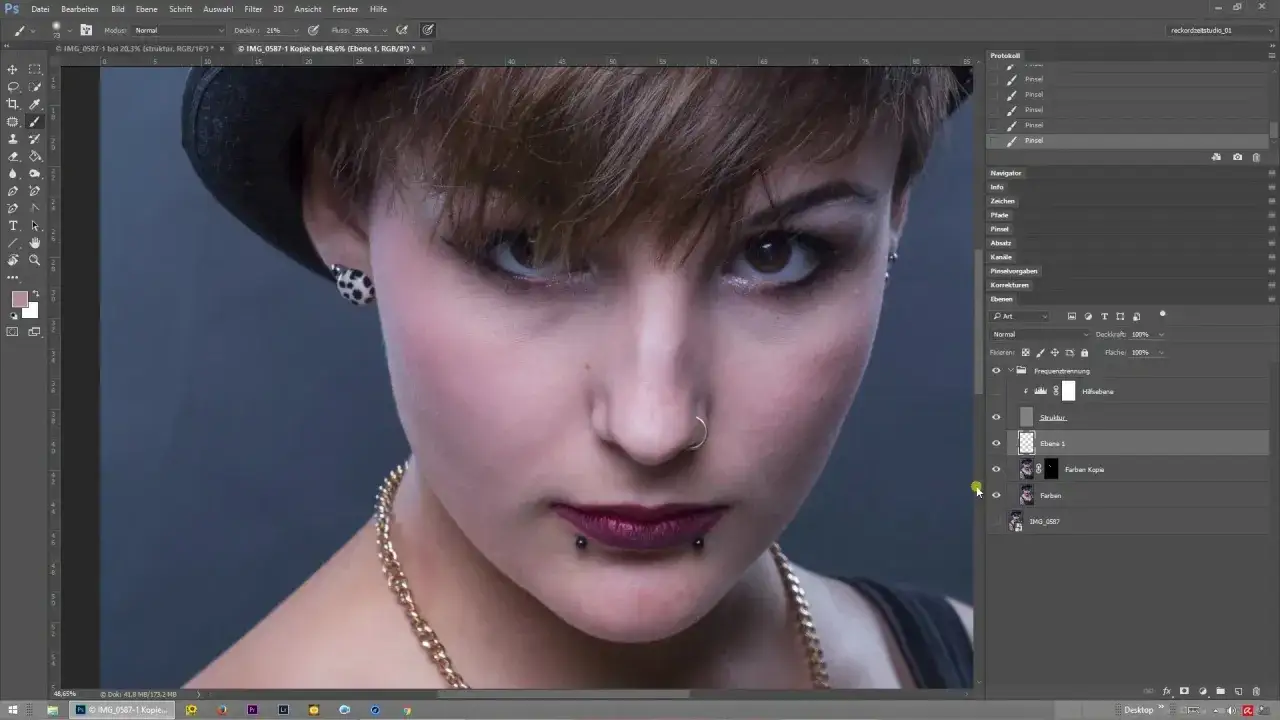Select the Zoom tool
This screenshot has height=720, width=1280.
34,261
